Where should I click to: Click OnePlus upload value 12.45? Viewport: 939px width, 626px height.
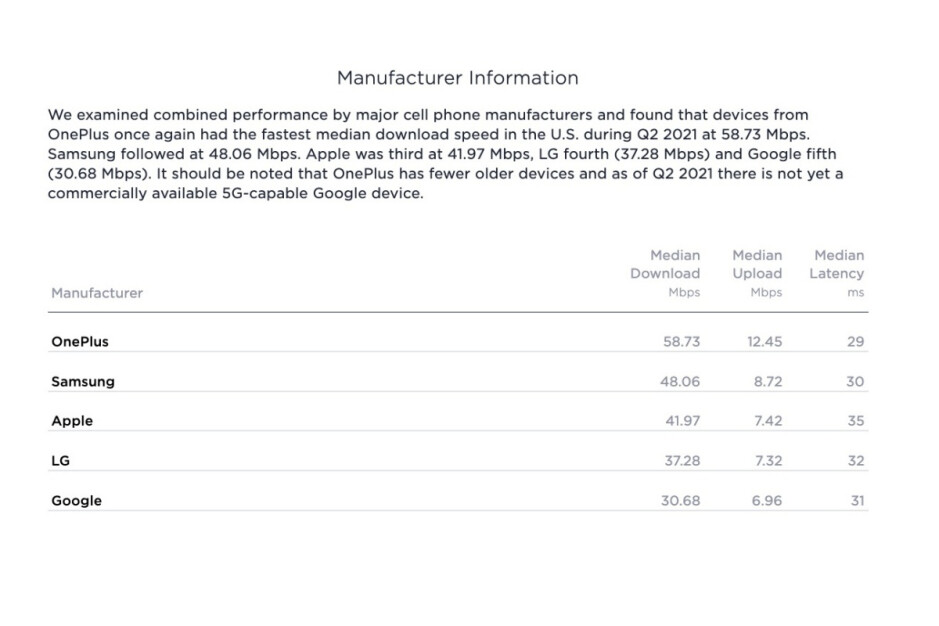(764, 341)
